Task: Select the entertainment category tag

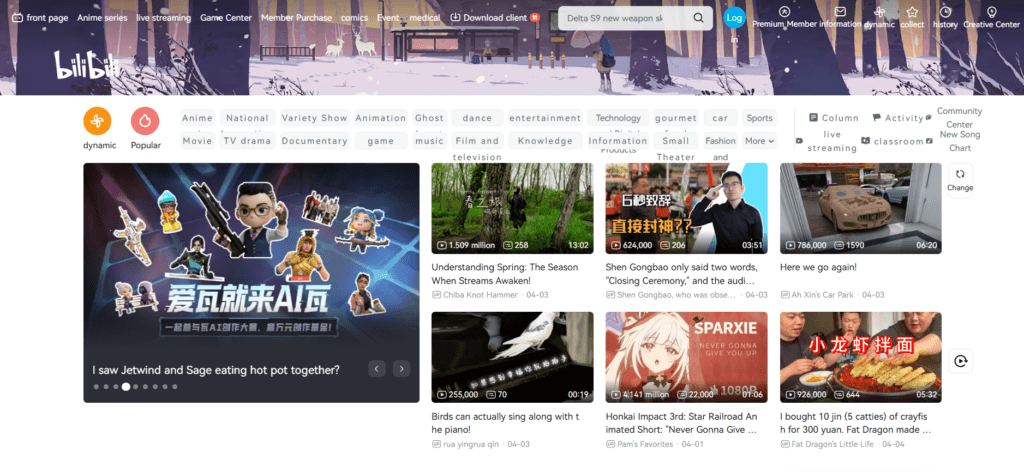Action: click(545, 118)
